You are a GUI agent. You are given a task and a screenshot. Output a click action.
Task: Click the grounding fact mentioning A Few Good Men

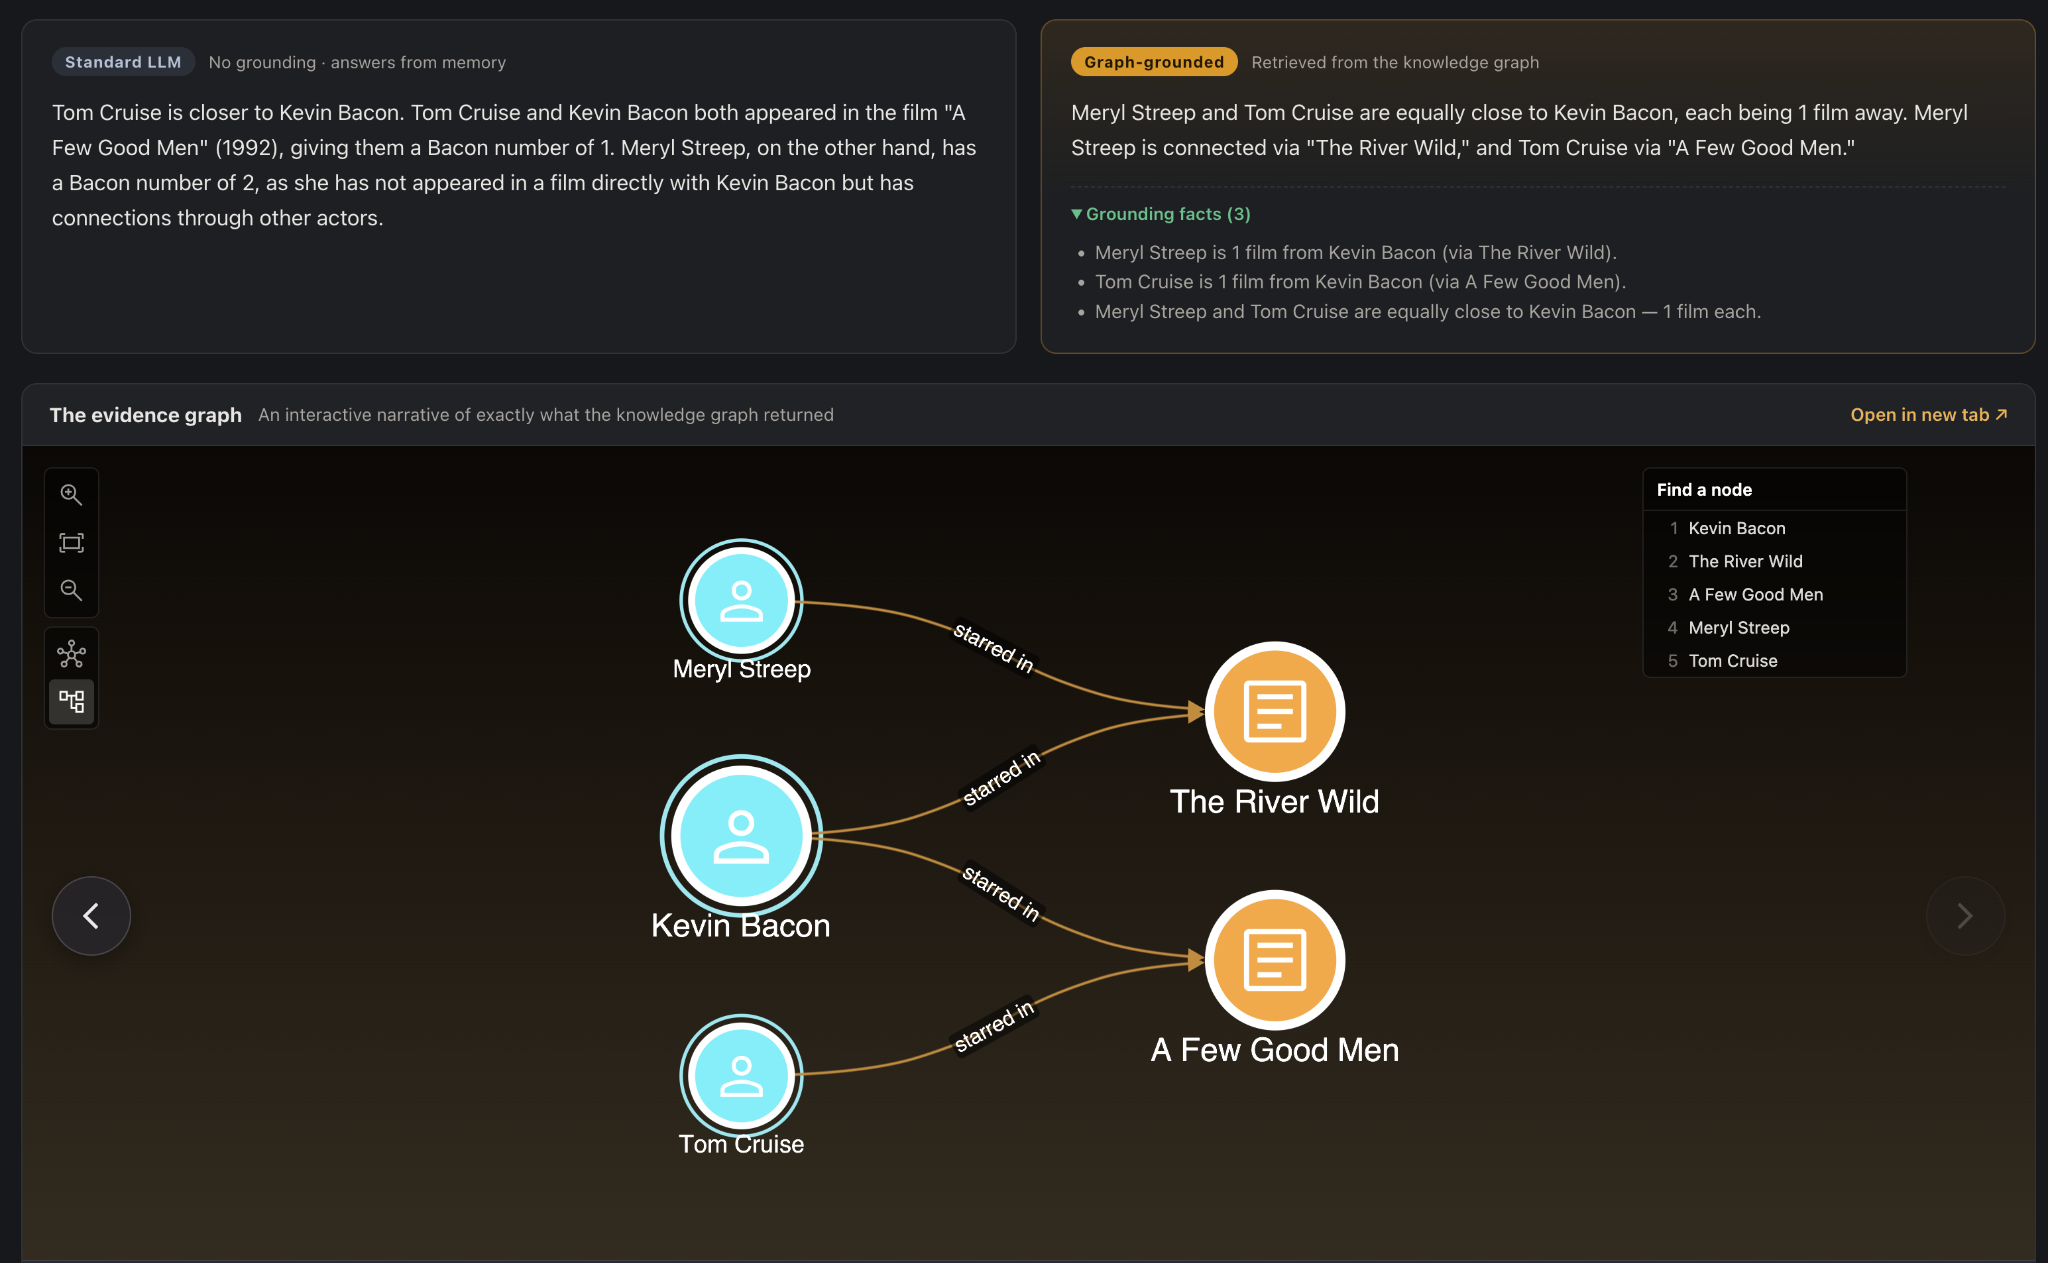point(1360,282)
